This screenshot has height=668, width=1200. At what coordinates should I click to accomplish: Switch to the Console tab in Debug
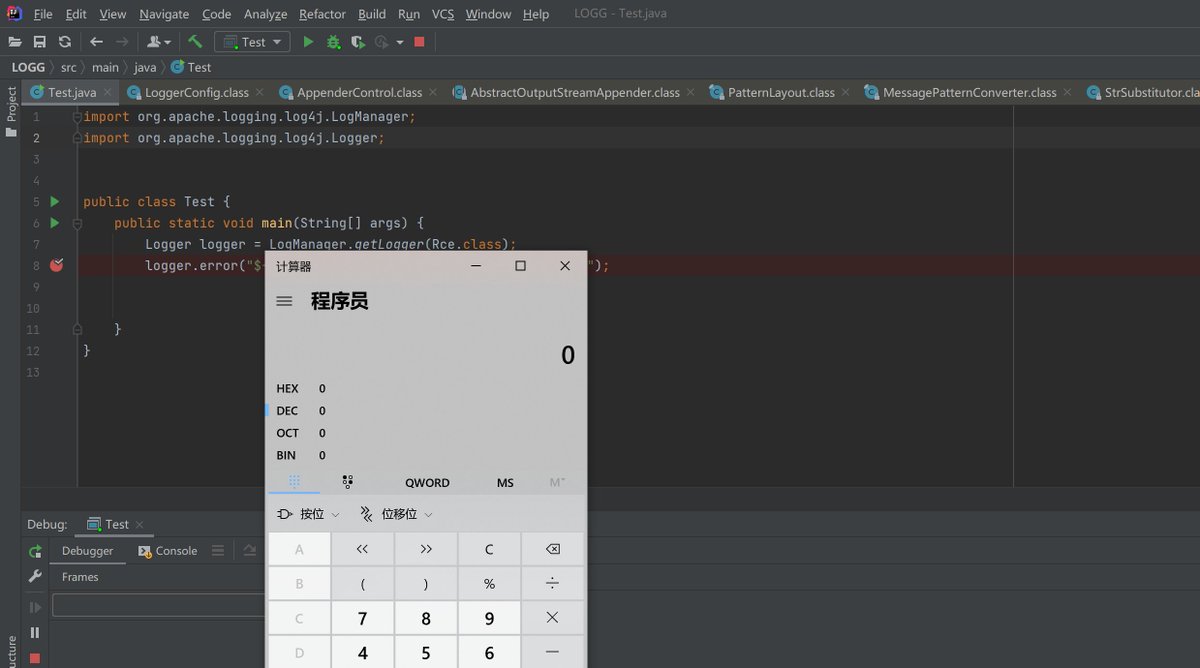pyautogui.click(x=167, y=551)
